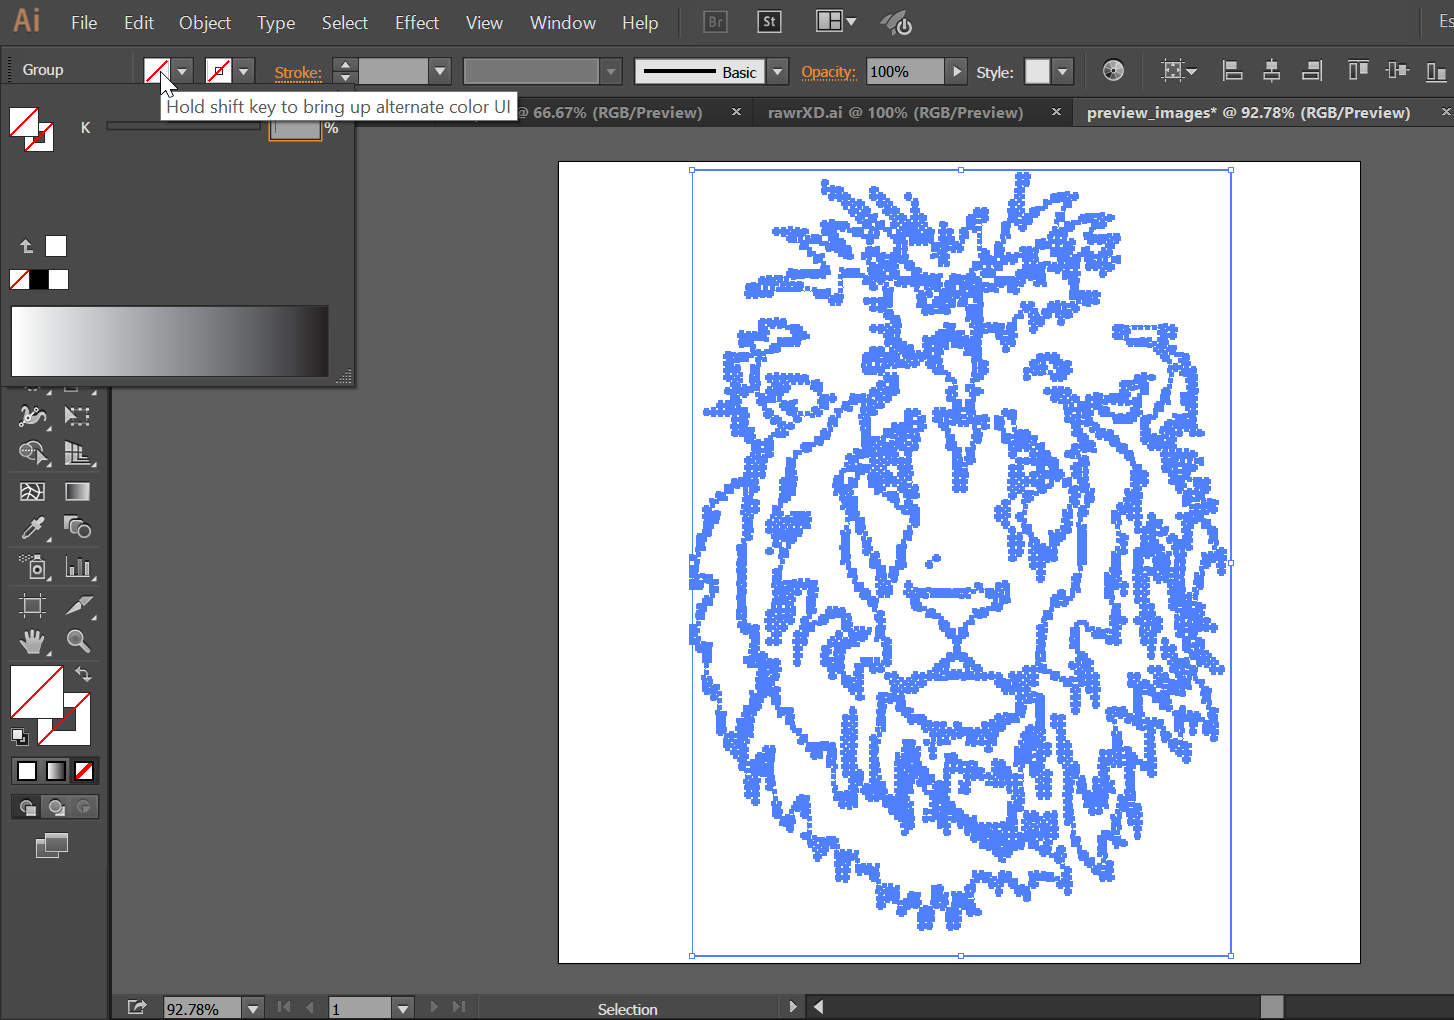Activate the Fill box in toolbox

(x=37, y=692)
